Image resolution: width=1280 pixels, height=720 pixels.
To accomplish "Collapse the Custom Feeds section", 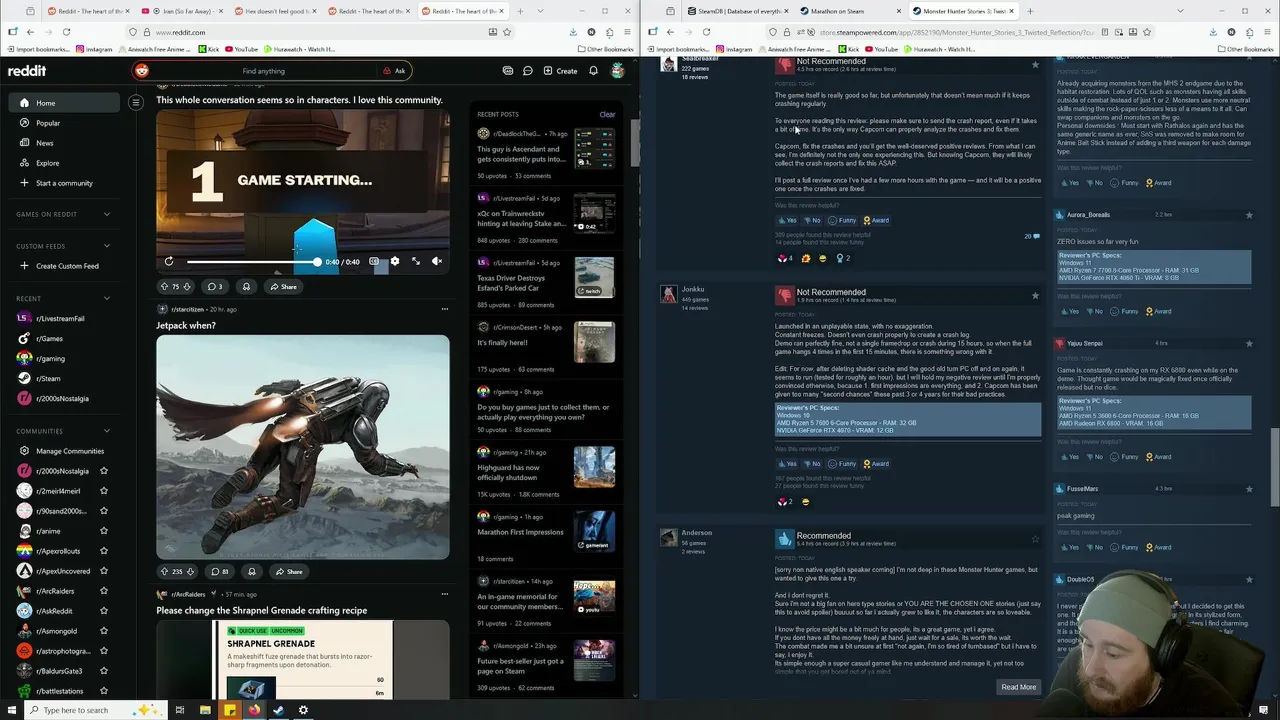I will [107, 246].
